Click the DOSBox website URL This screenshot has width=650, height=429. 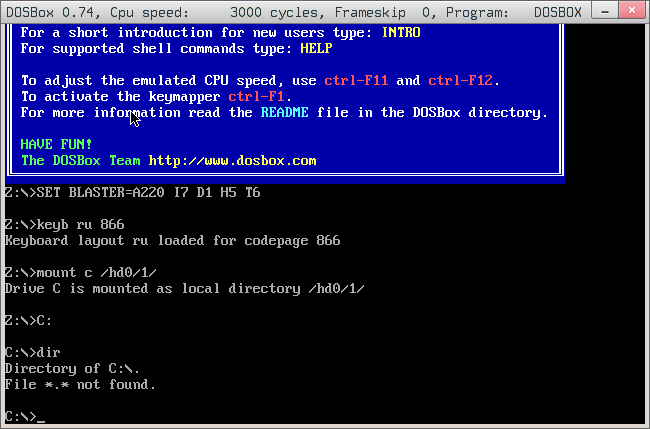click(x=232, y=160)
